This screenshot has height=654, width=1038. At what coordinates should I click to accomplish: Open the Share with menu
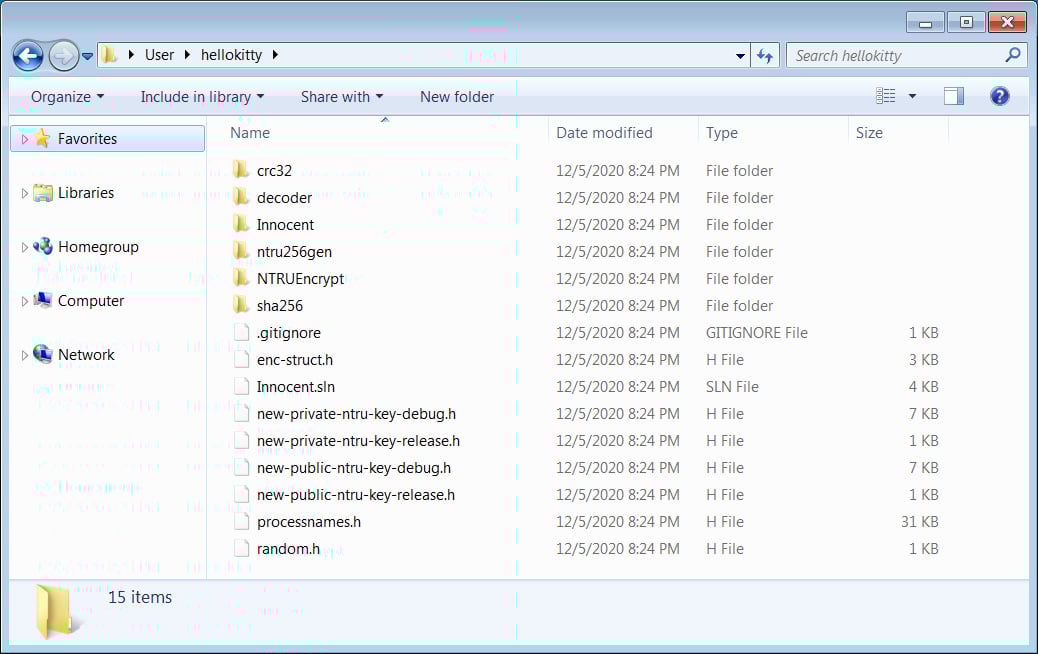coord(342,97)
